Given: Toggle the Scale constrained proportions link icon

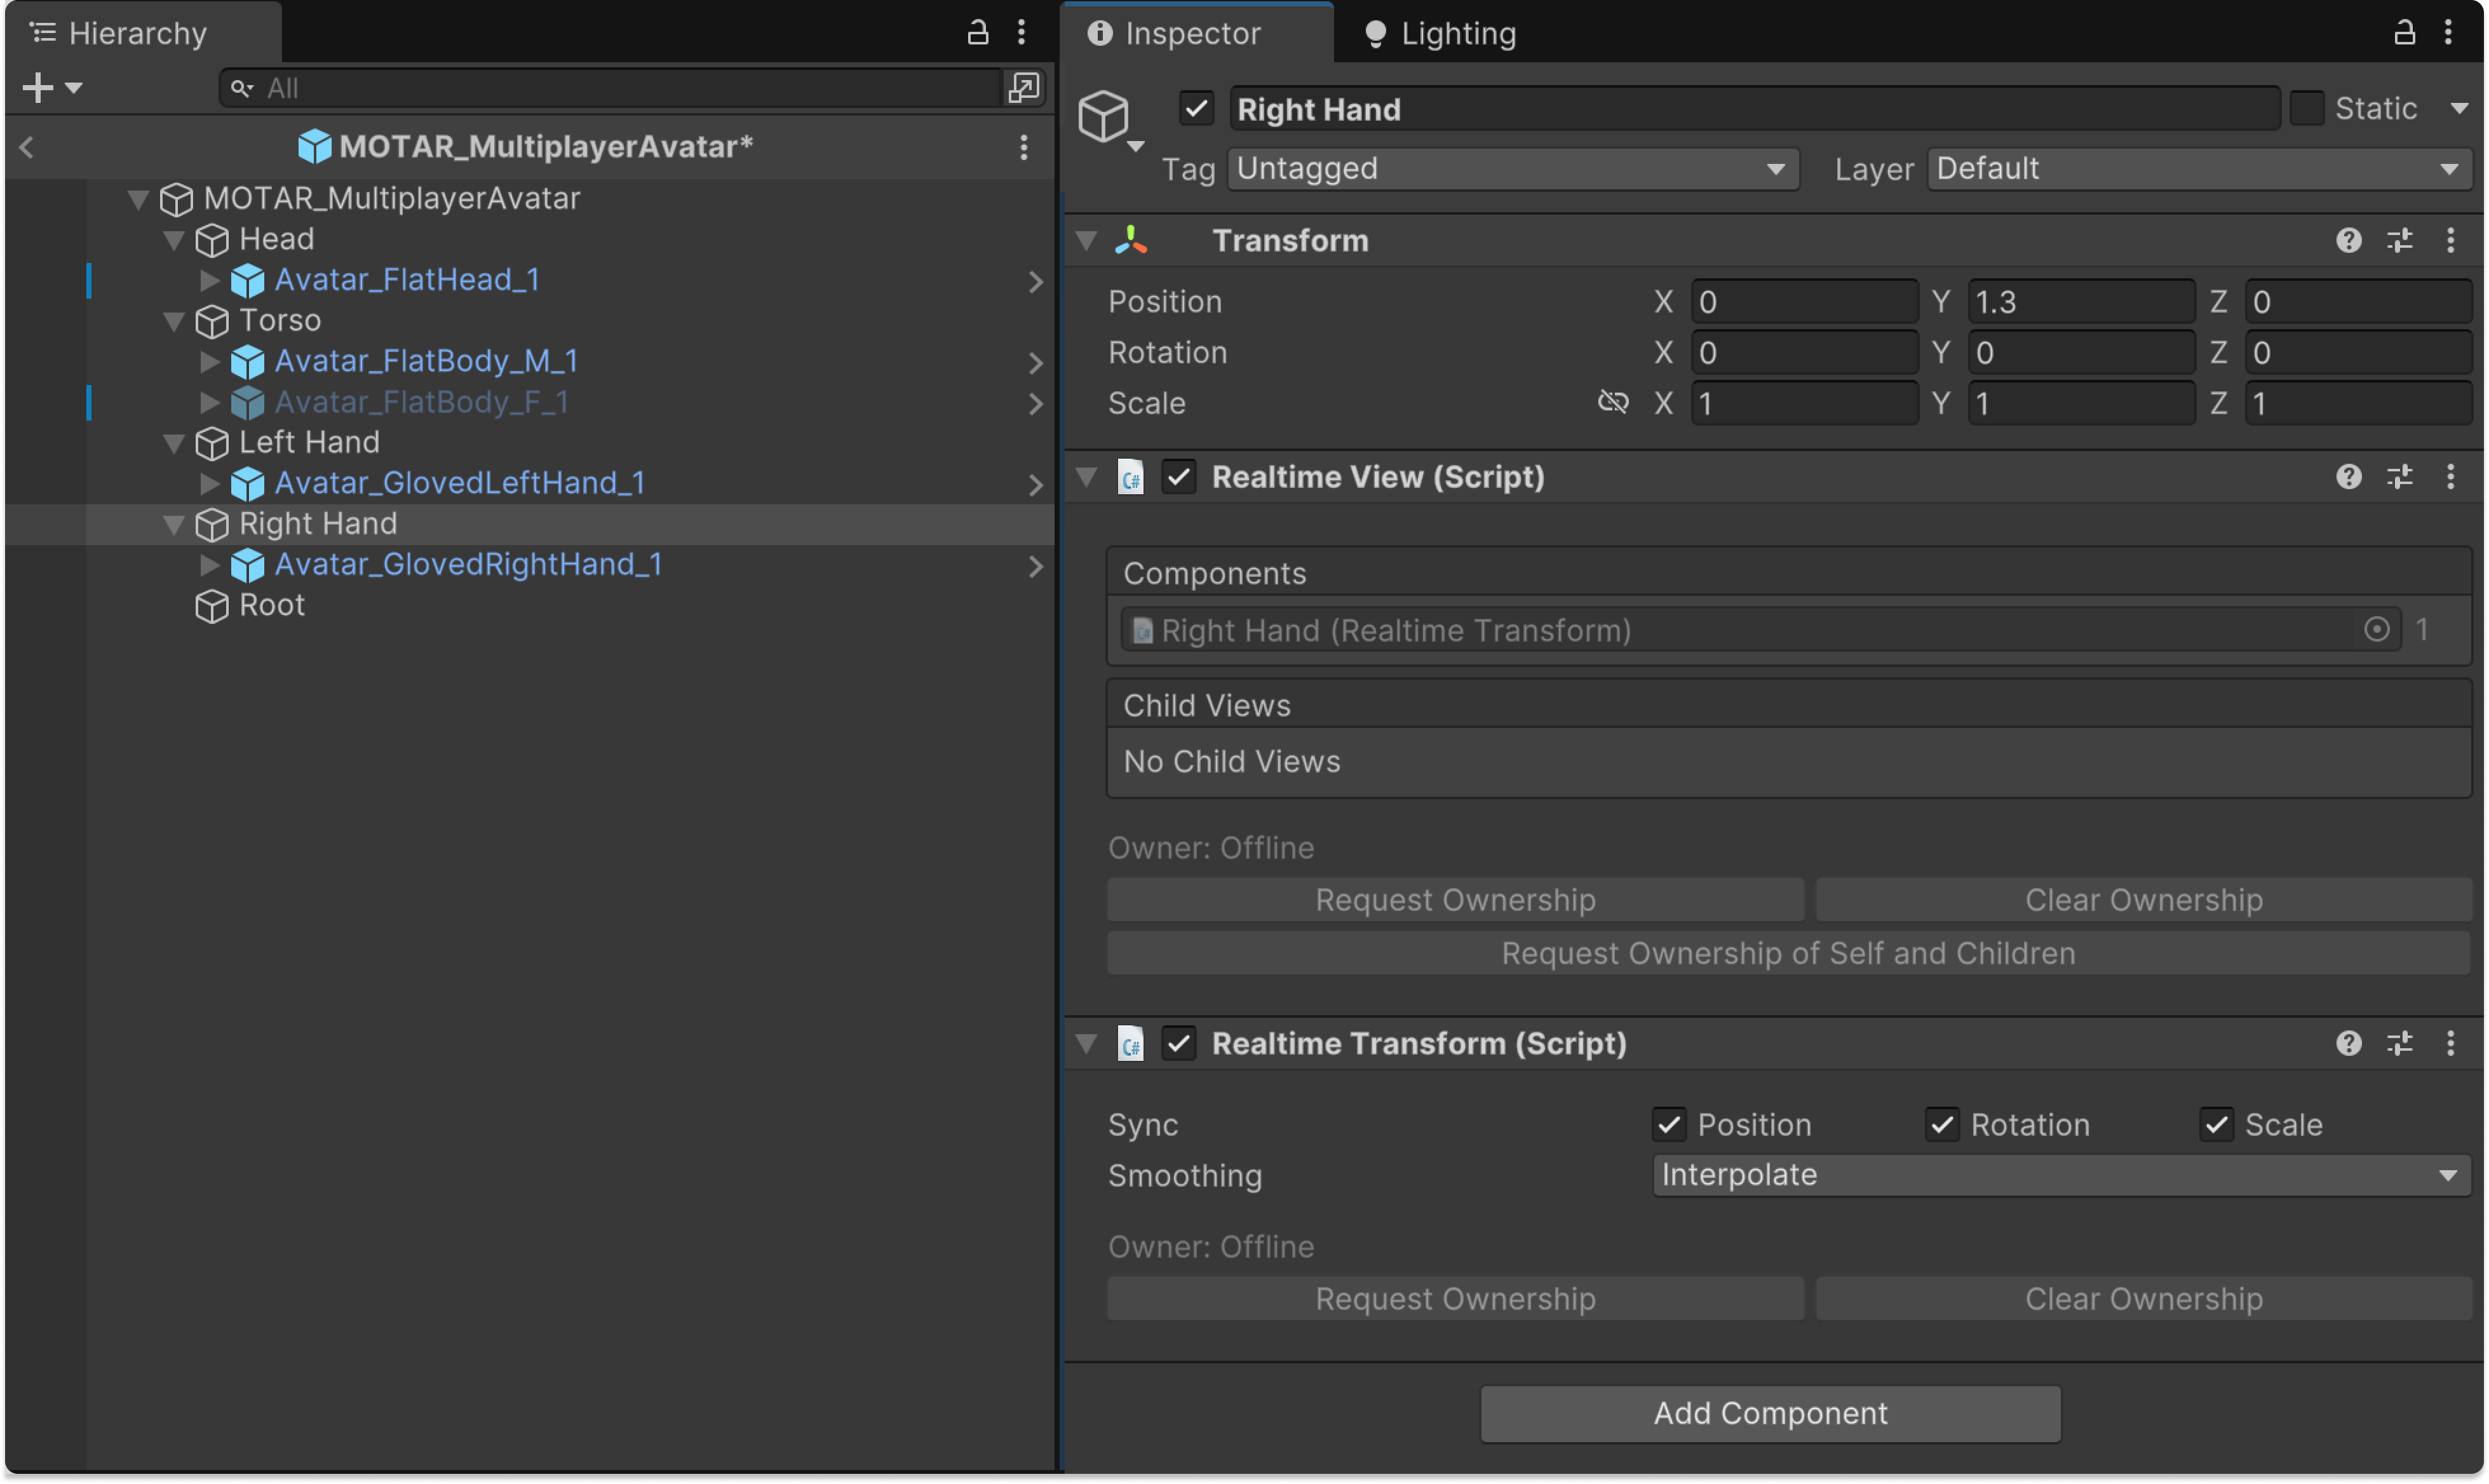Looking at the screenshot, I should [x=1612, y=402].
